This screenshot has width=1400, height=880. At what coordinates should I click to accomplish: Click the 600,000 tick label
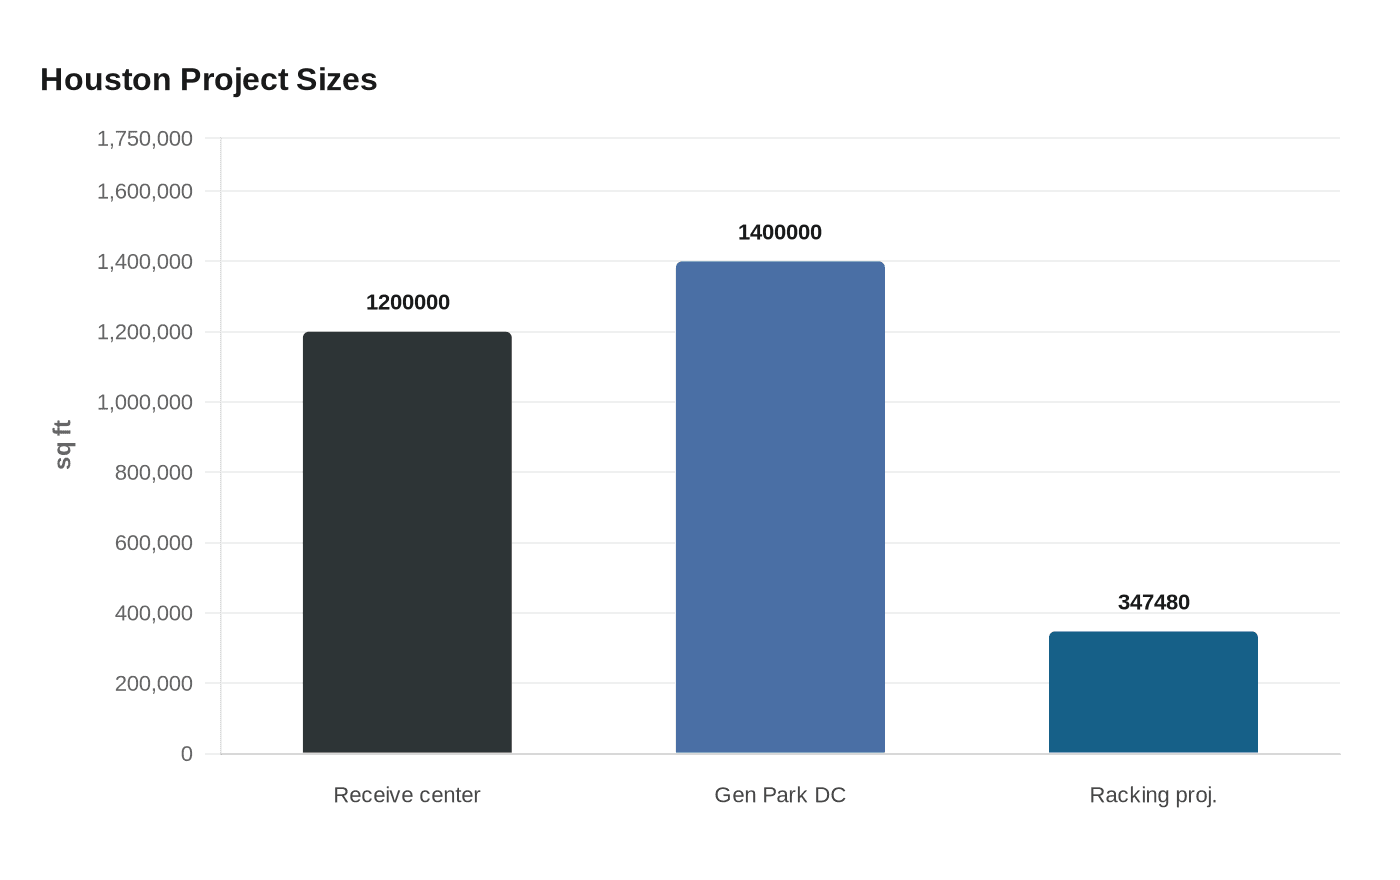(x=152, y=542)
